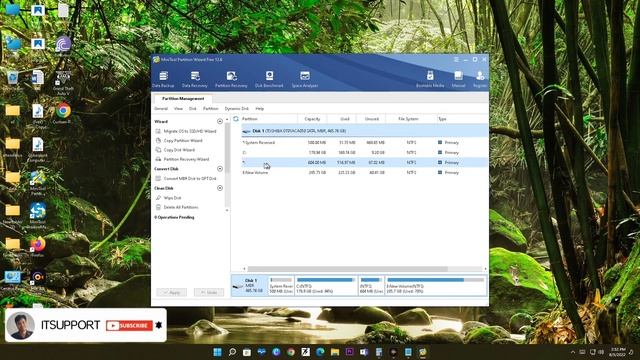Image resolution: width=640 pixels, height=360 pixels.
Task: Click the Subscribe button in the ITSUPPORT banner
Action: click(129, 325)
